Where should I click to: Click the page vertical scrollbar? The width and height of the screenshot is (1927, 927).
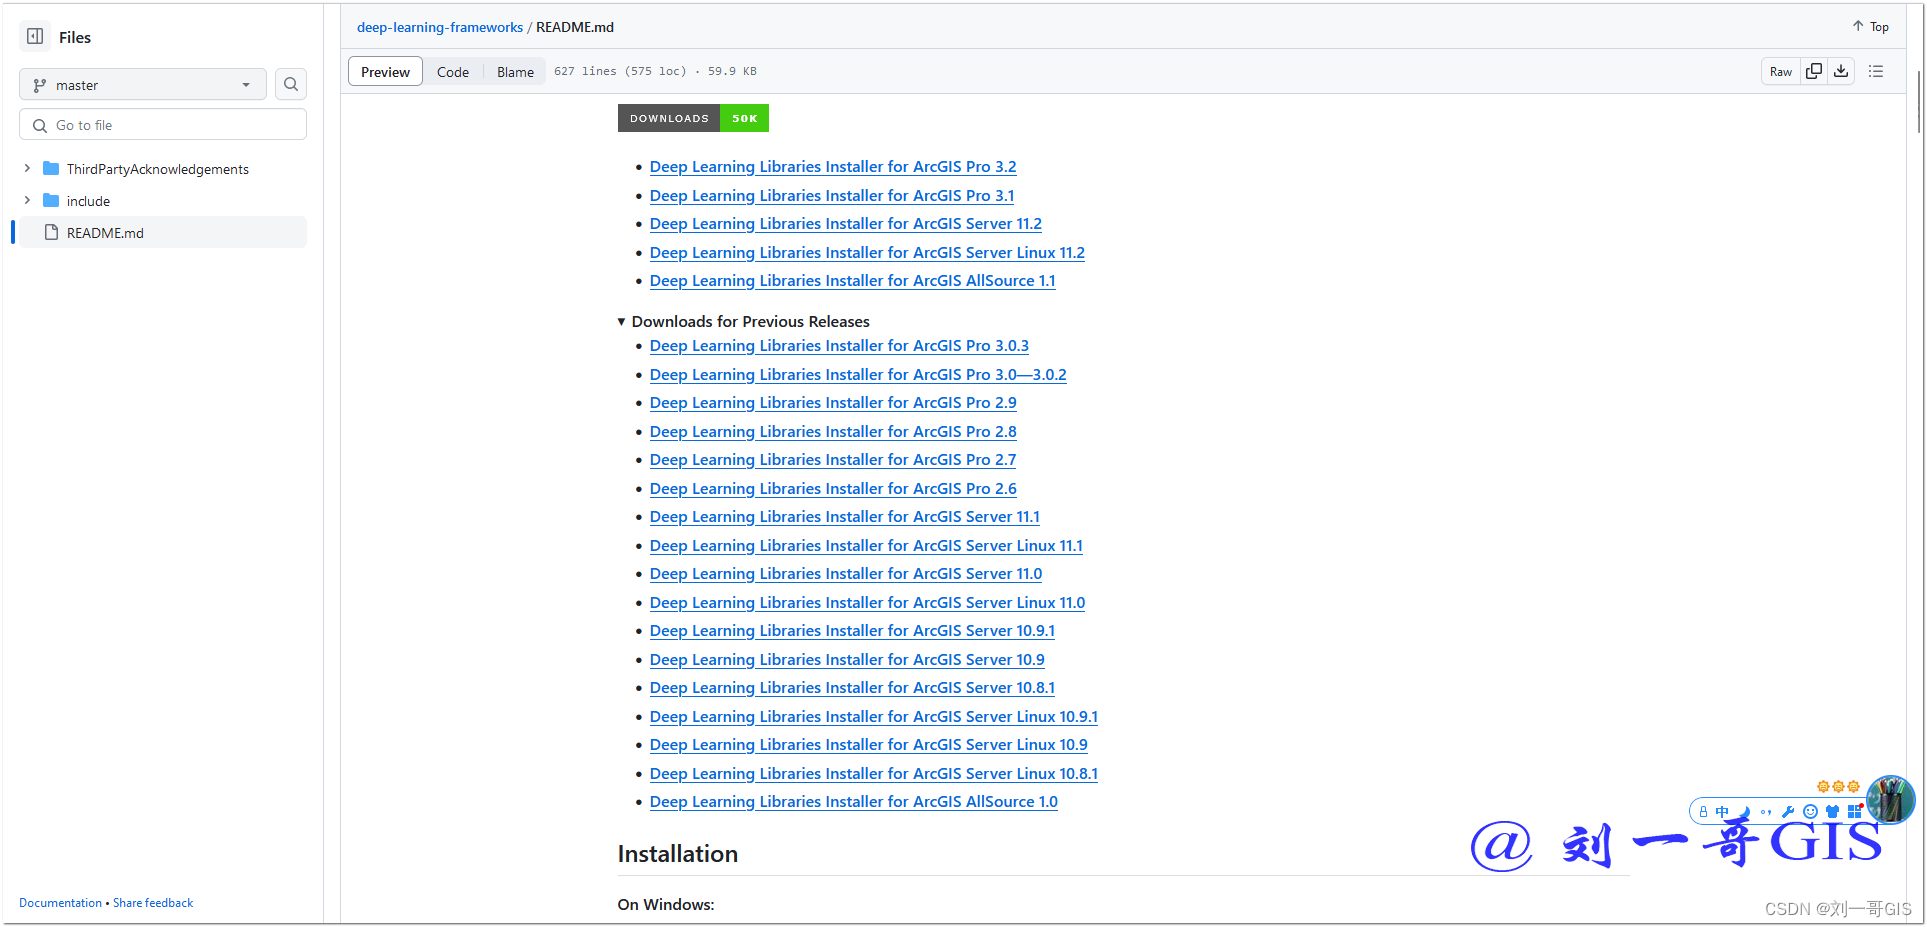1918,100
